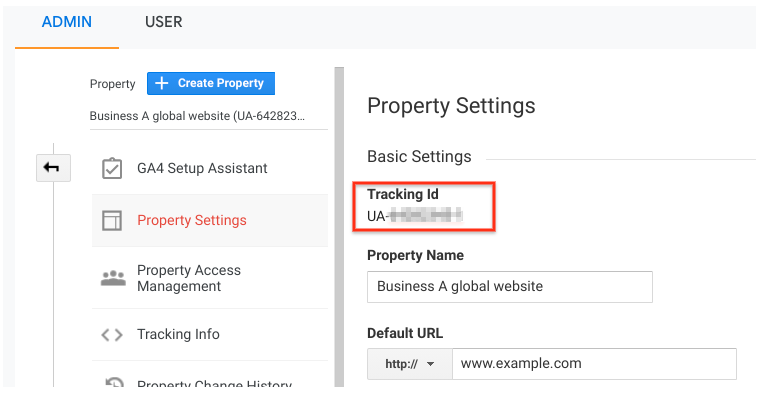Viewport: 762px width, 397px height.
Task: Click the Tracking Info code brackets icon
Action: 112,335
